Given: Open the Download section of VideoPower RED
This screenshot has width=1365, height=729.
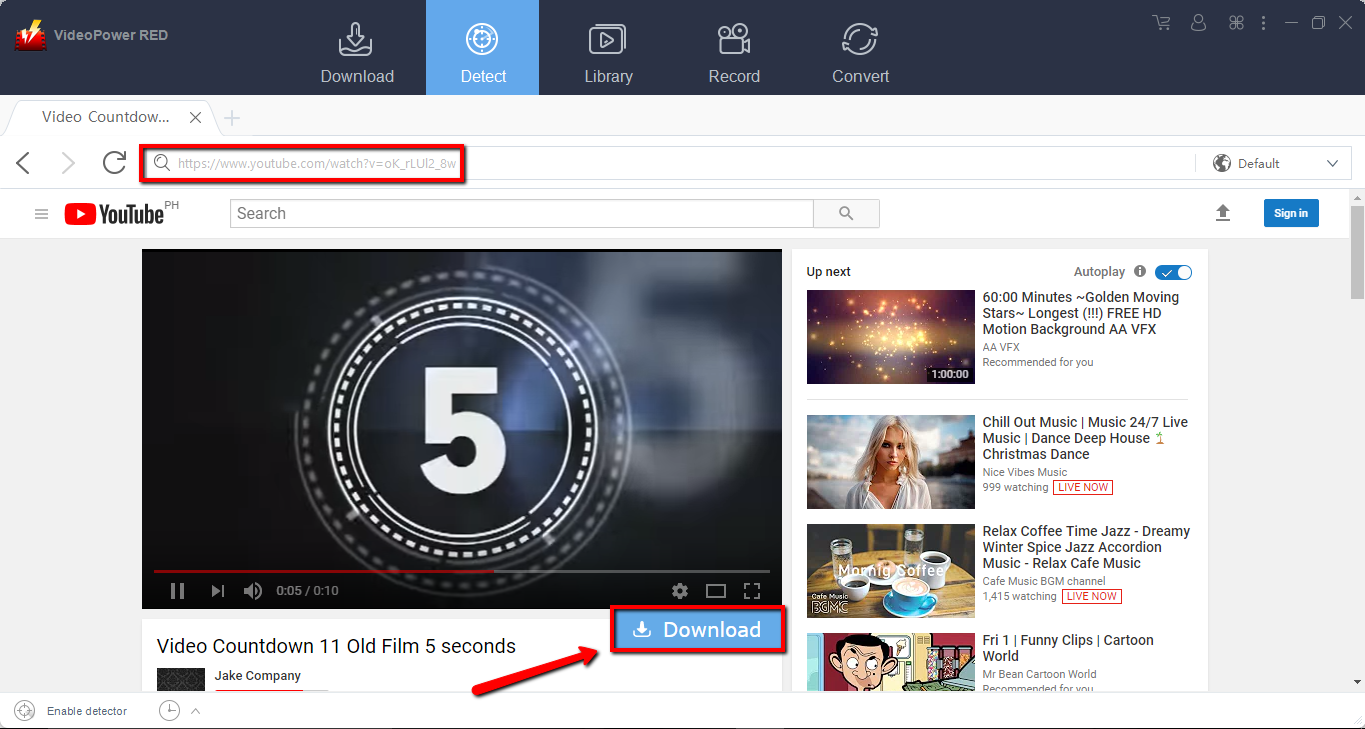Looking at the screenshot, I should pyautogui.click(x=356, y=47).
